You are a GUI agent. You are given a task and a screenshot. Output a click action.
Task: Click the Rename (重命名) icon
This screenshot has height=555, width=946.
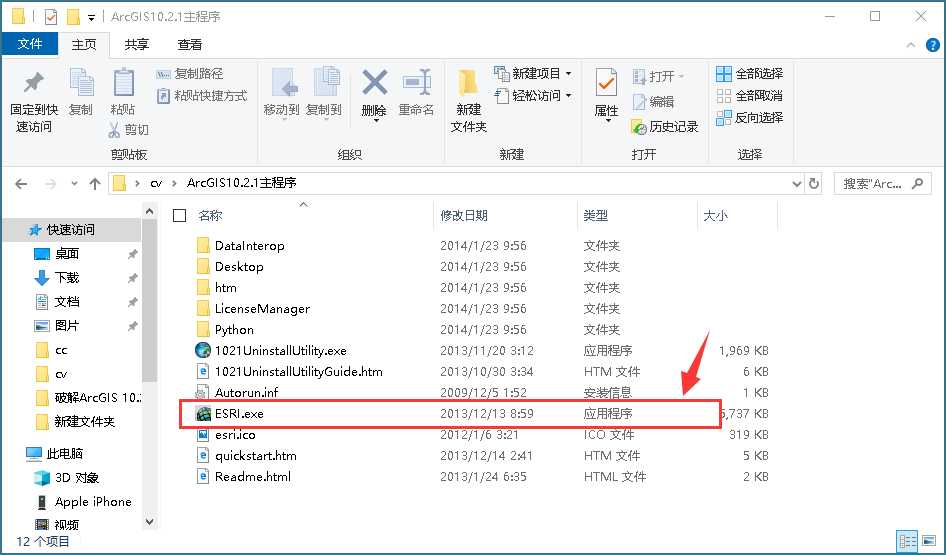coord(416,82)
